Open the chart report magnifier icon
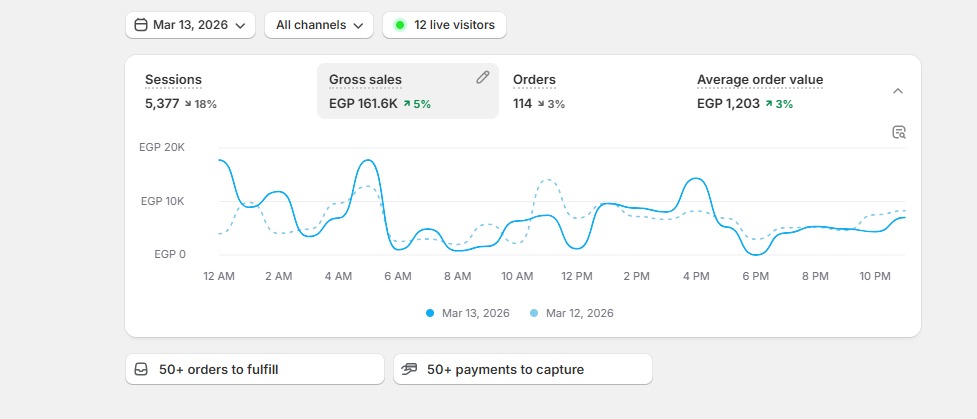Image resolution: width=977 pixels, height=419 pixels. (898, 132)
